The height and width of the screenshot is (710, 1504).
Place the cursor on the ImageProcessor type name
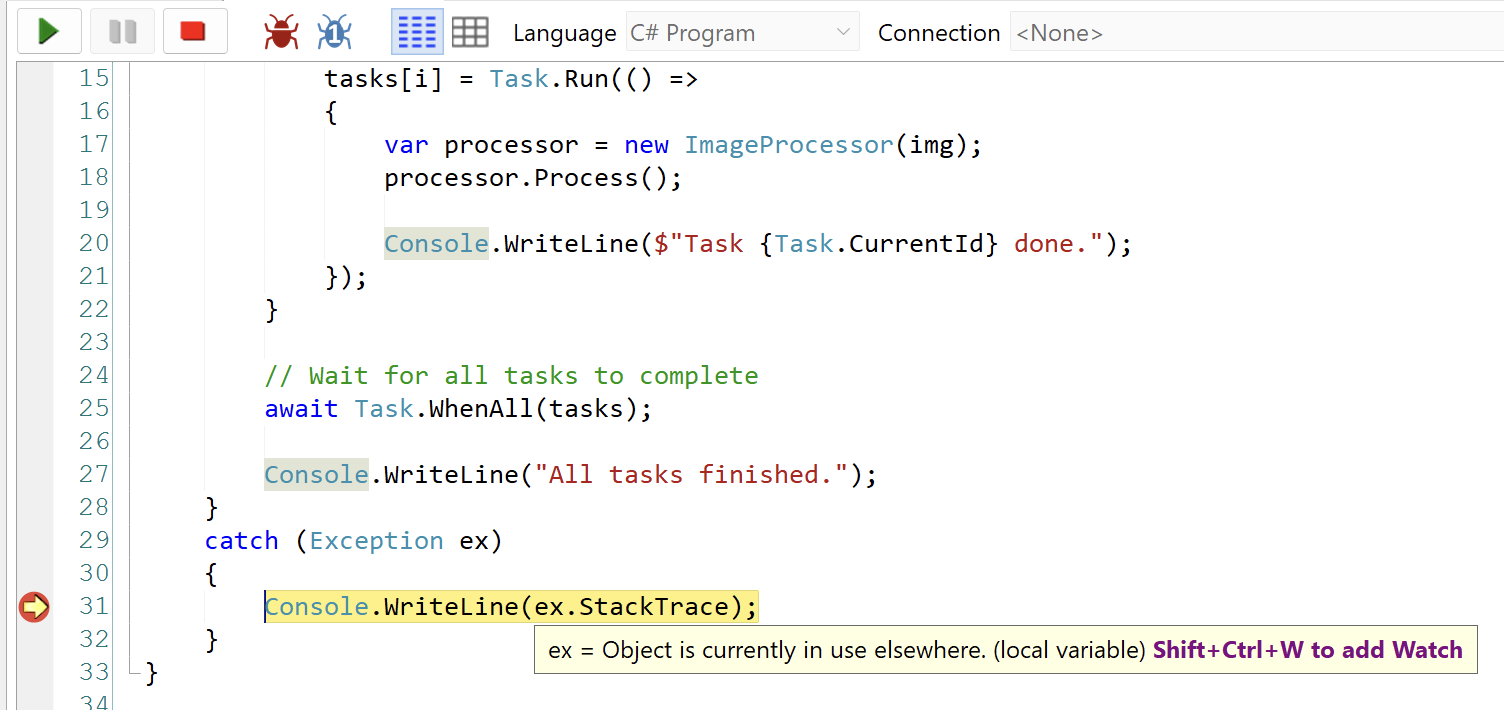click(788, 145)
